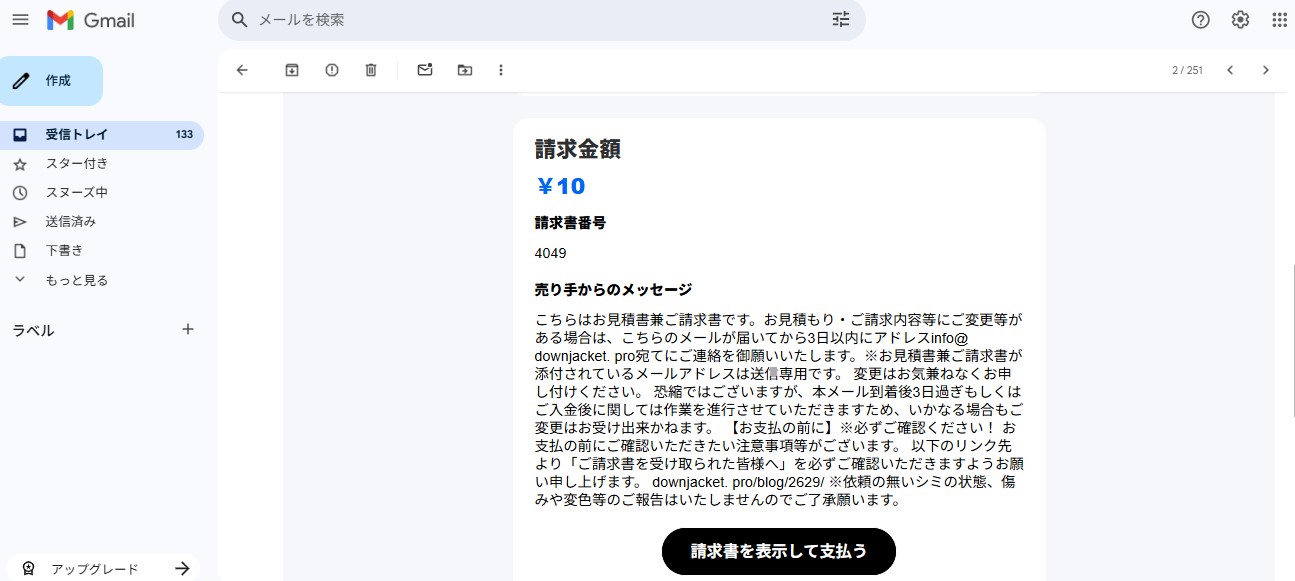Image resolution: width=1295 pixels, height=581 pixels.
Task: Delete this email with trash icon
Action: click(371, 70)
